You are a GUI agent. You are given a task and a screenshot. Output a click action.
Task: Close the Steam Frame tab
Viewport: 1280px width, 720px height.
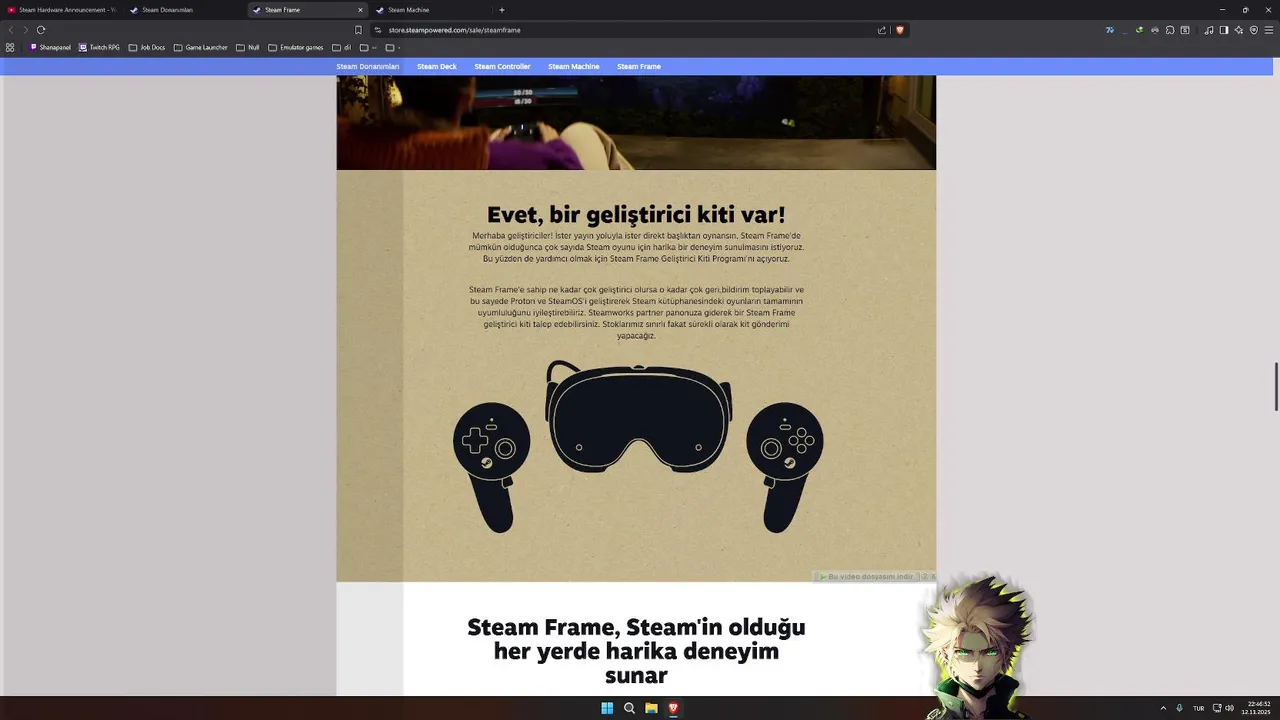(360, 10)
